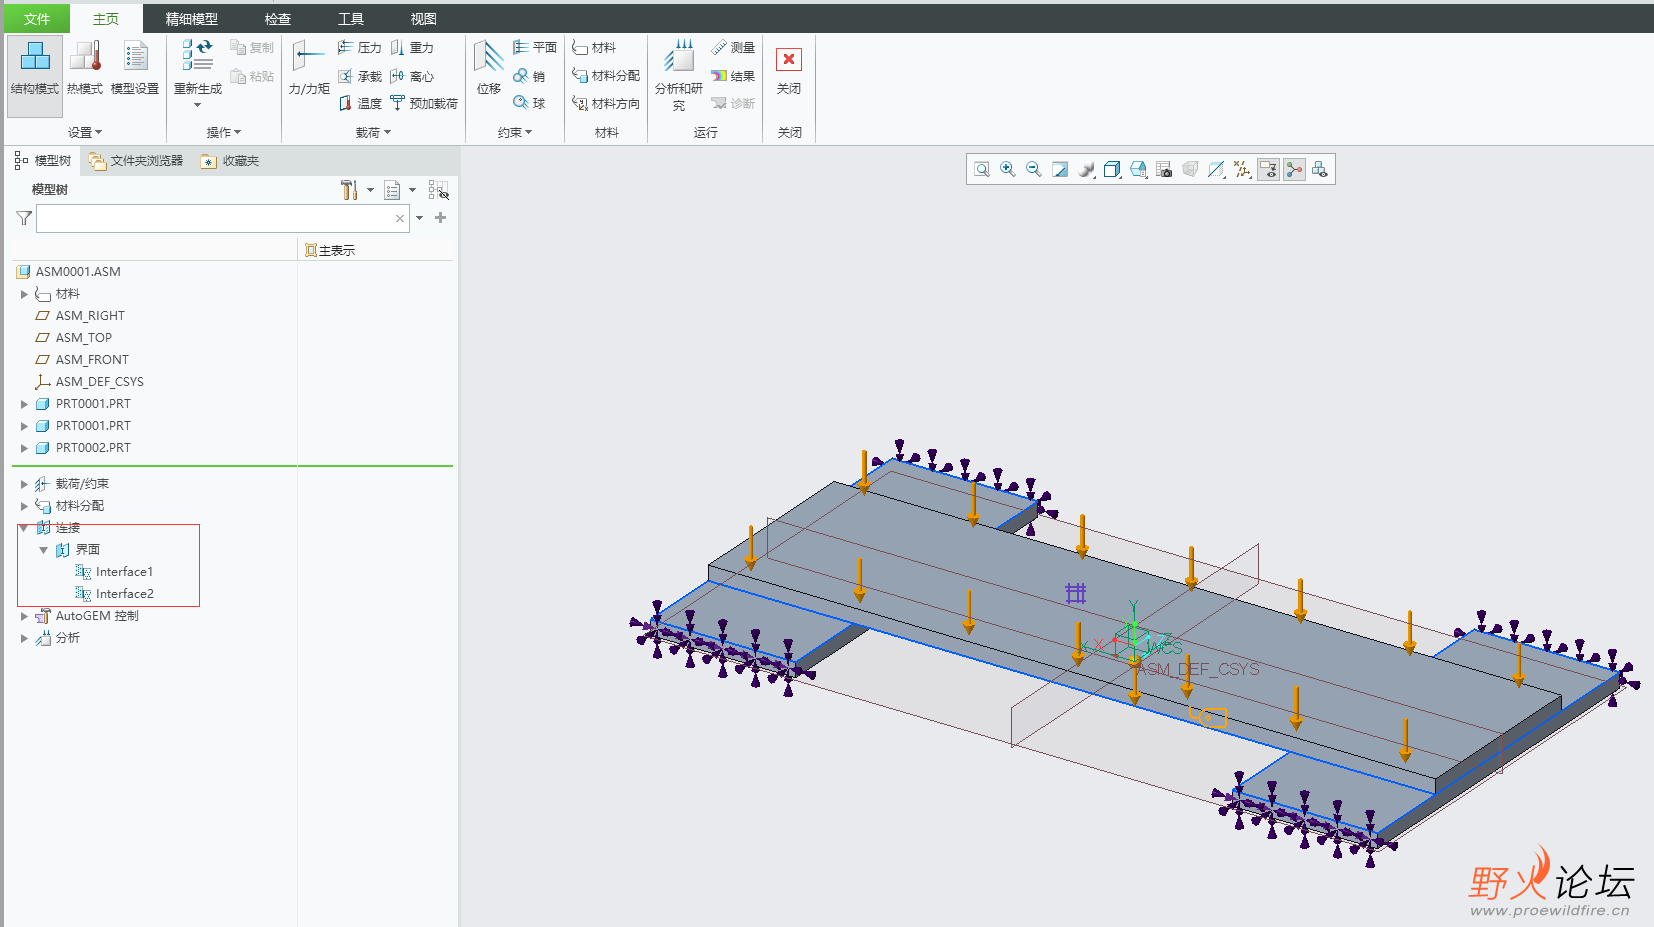Open the 重新生成 regenerate dropdown arrow
Screen dimensions: 1654x927
(x=198, y=105)
